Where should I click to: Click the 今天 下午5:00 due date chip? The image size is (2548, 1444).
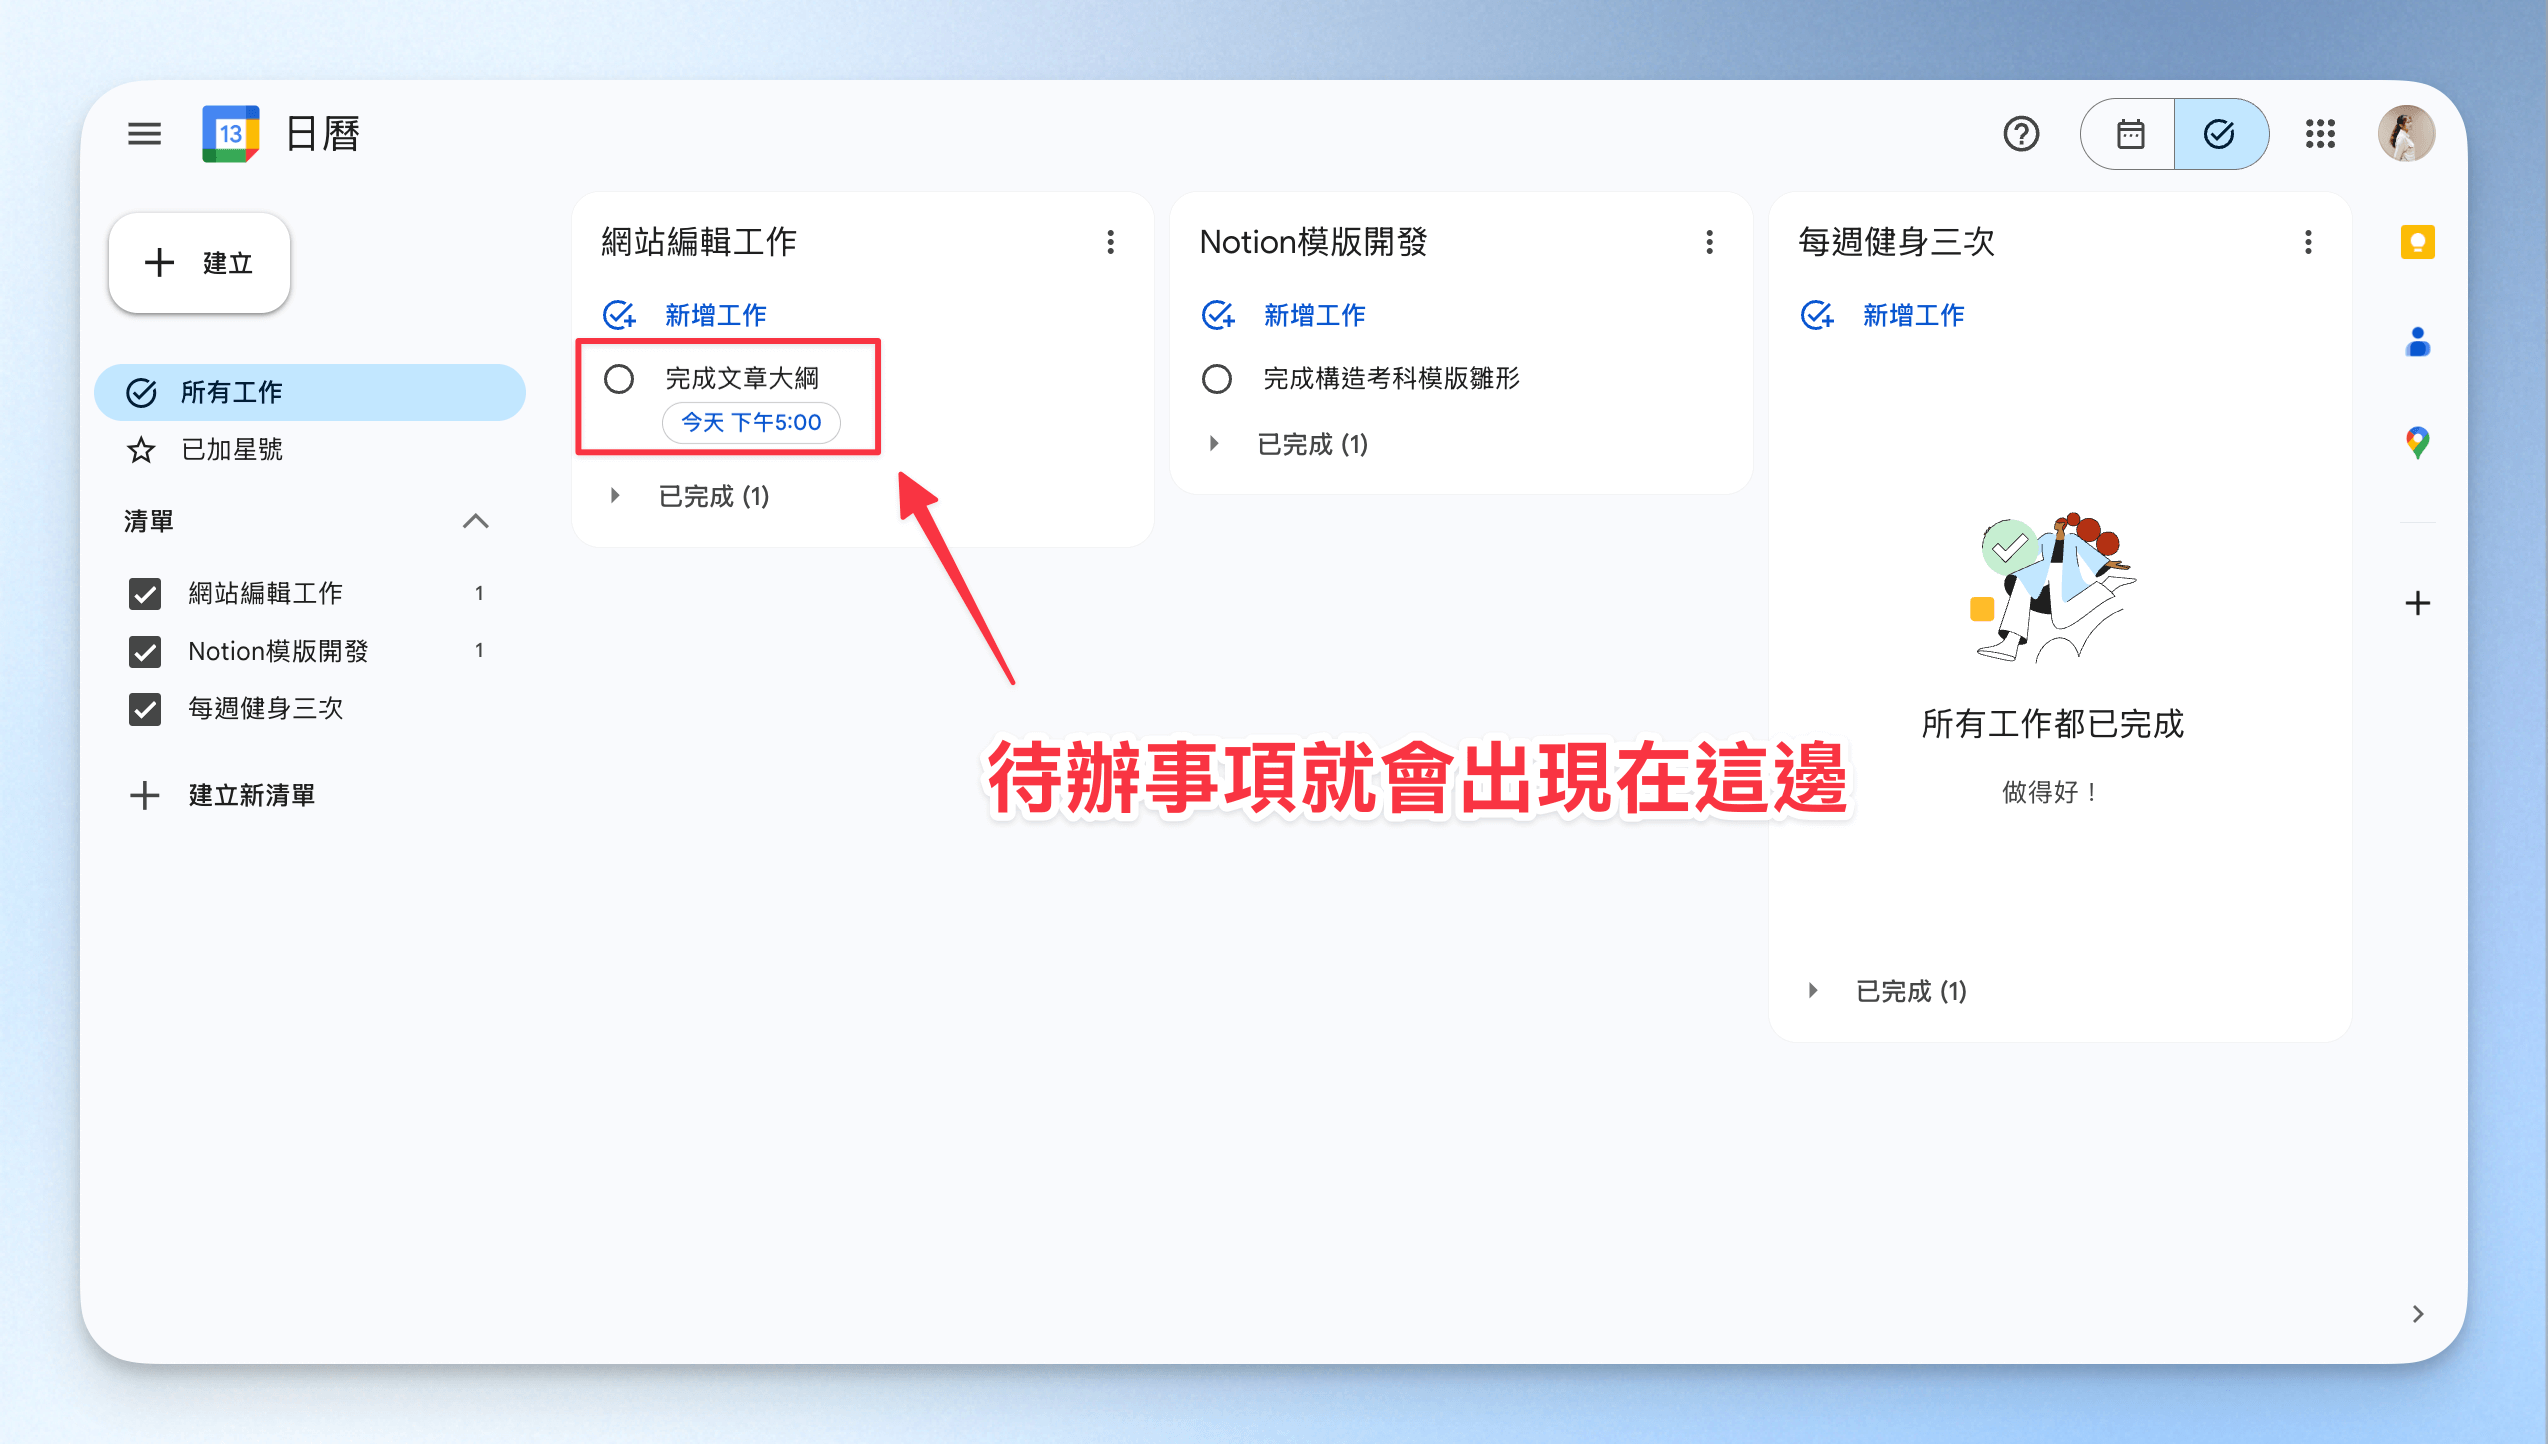point(751,422)
